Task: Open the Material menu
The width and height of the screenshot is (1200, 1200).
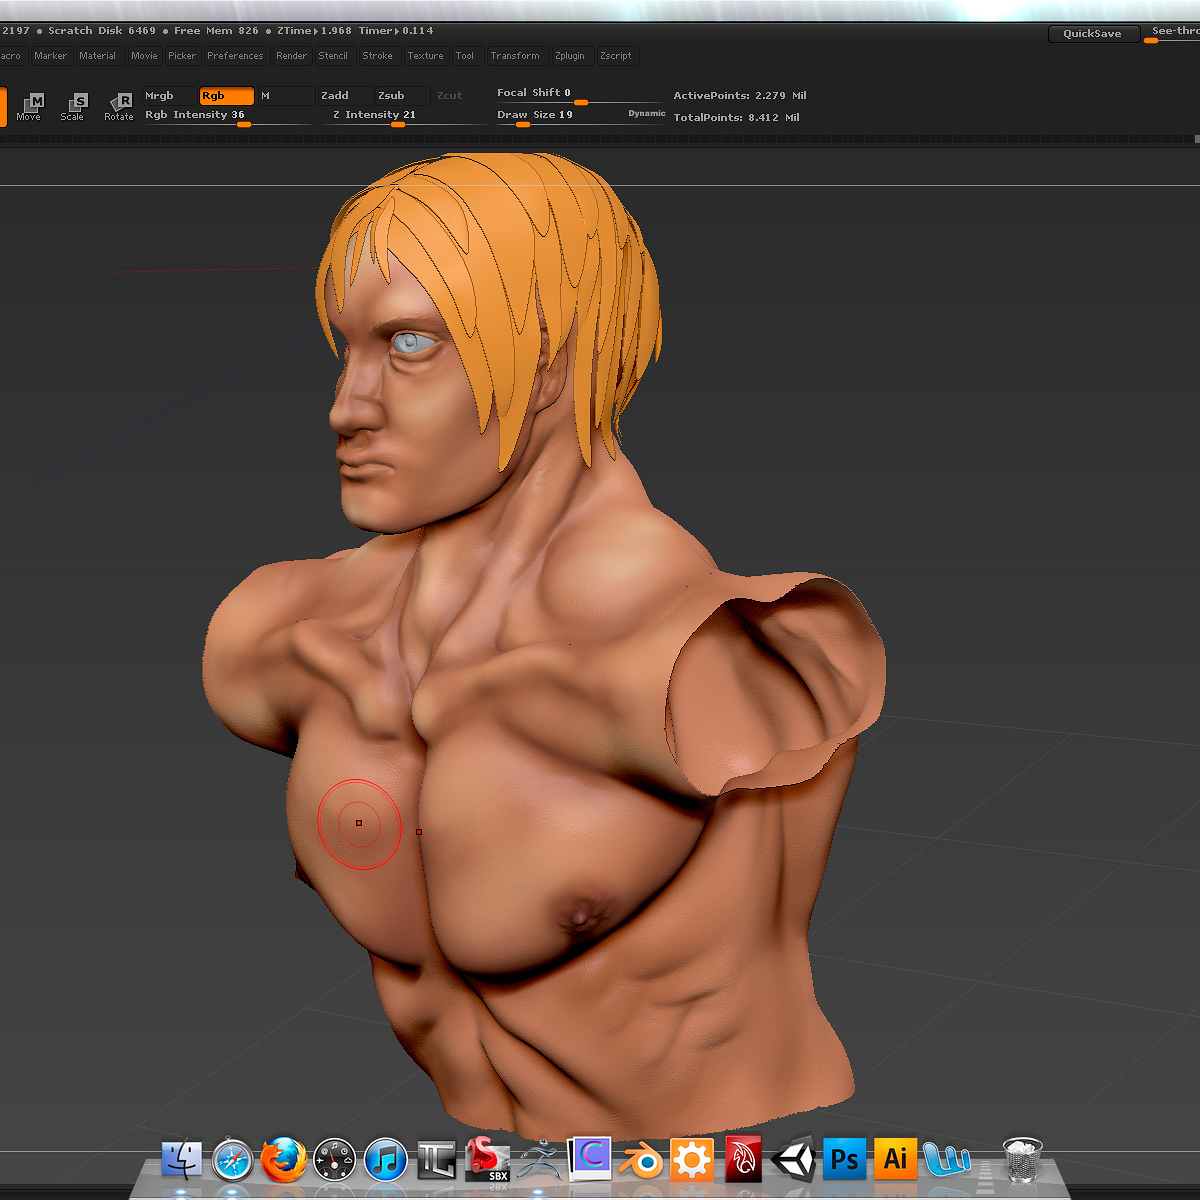Action: coord(98,56)
